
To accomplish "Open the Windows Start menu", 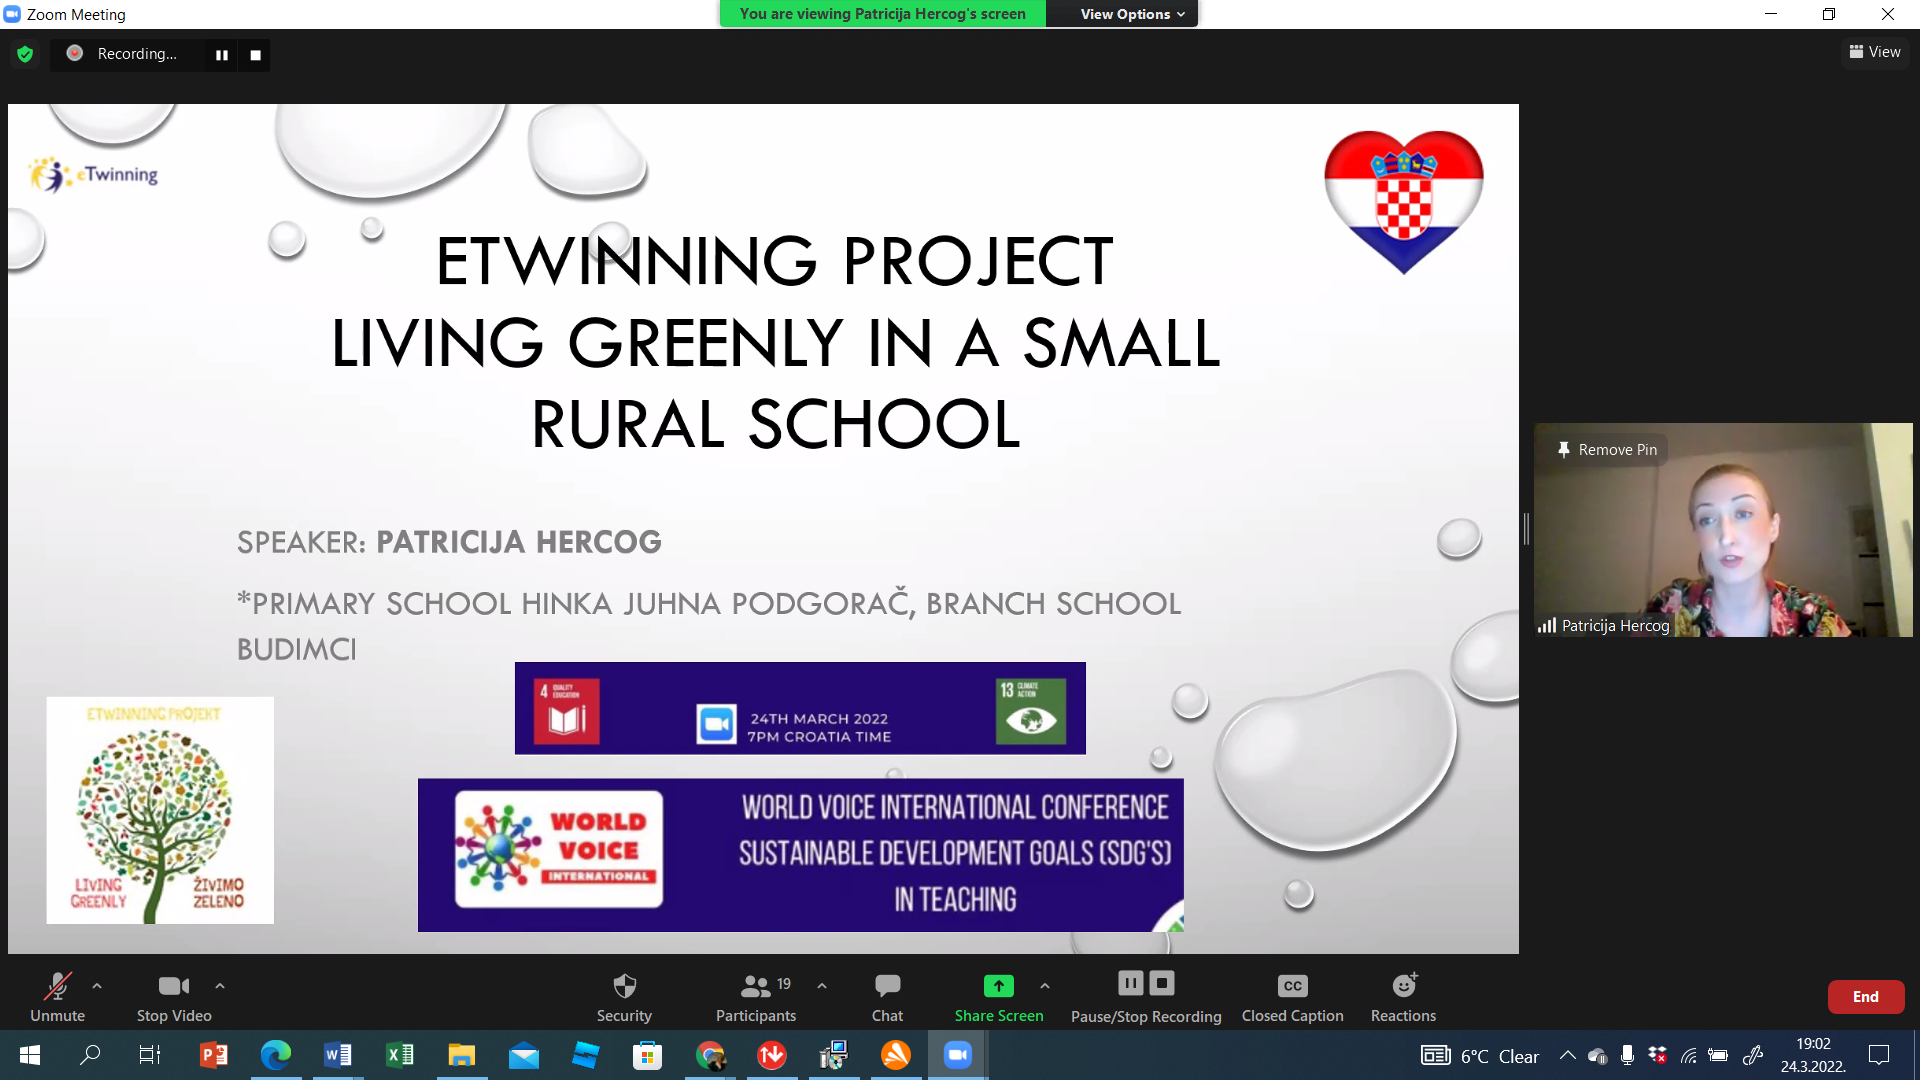I will point(30,1055).
